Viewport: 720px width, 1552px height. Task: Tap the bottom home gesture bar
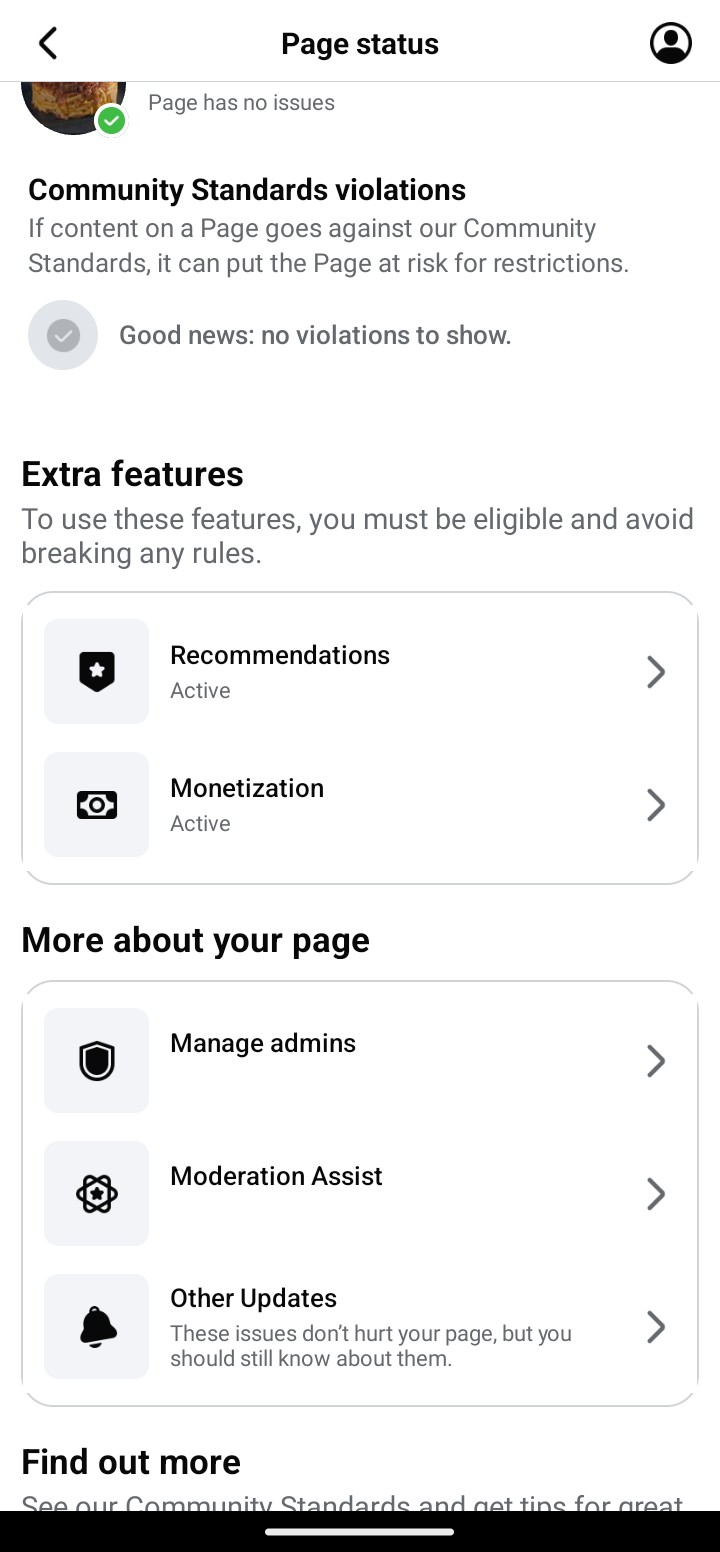(x=360, y=1531)
